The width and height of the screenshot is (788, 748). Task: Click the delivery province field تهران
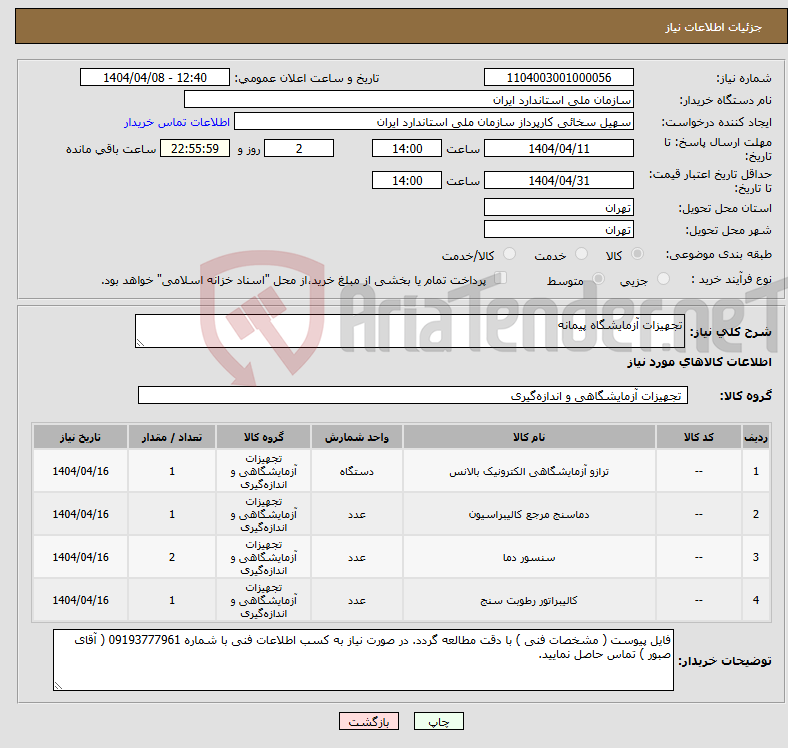[558, 207]
